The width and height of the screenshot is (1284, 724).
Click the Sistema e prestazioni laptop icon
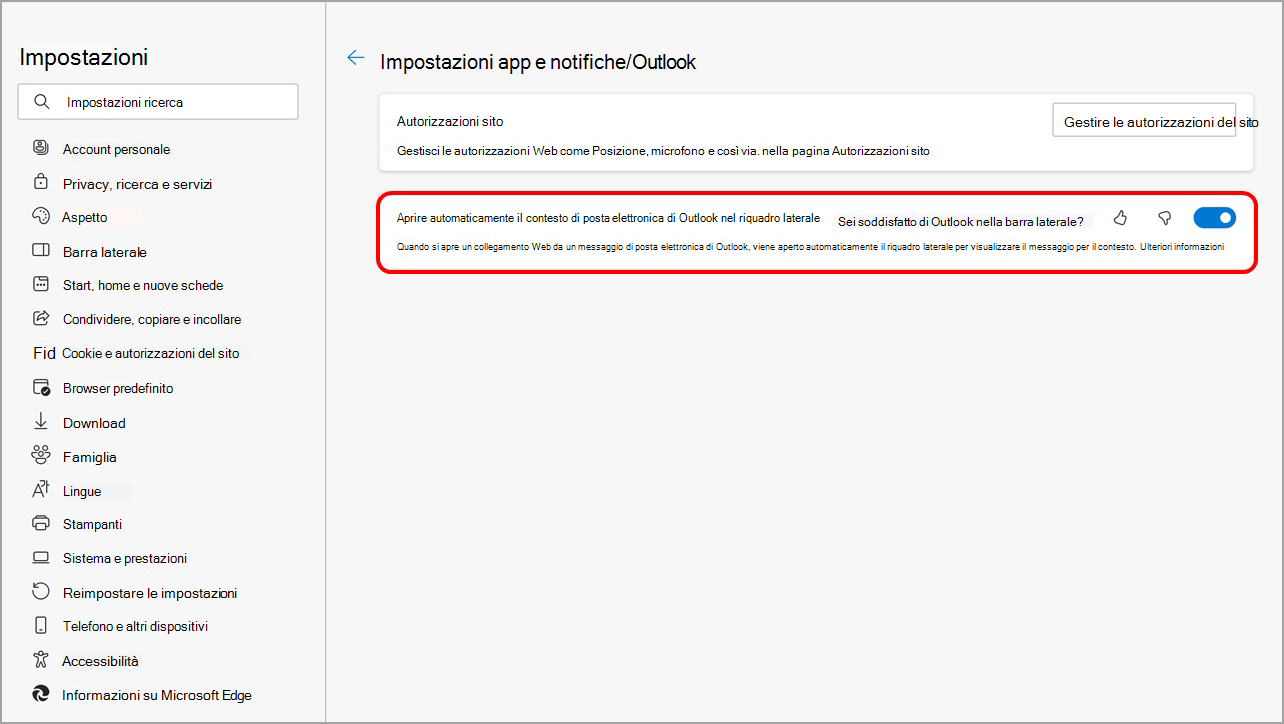pos(41,557)
